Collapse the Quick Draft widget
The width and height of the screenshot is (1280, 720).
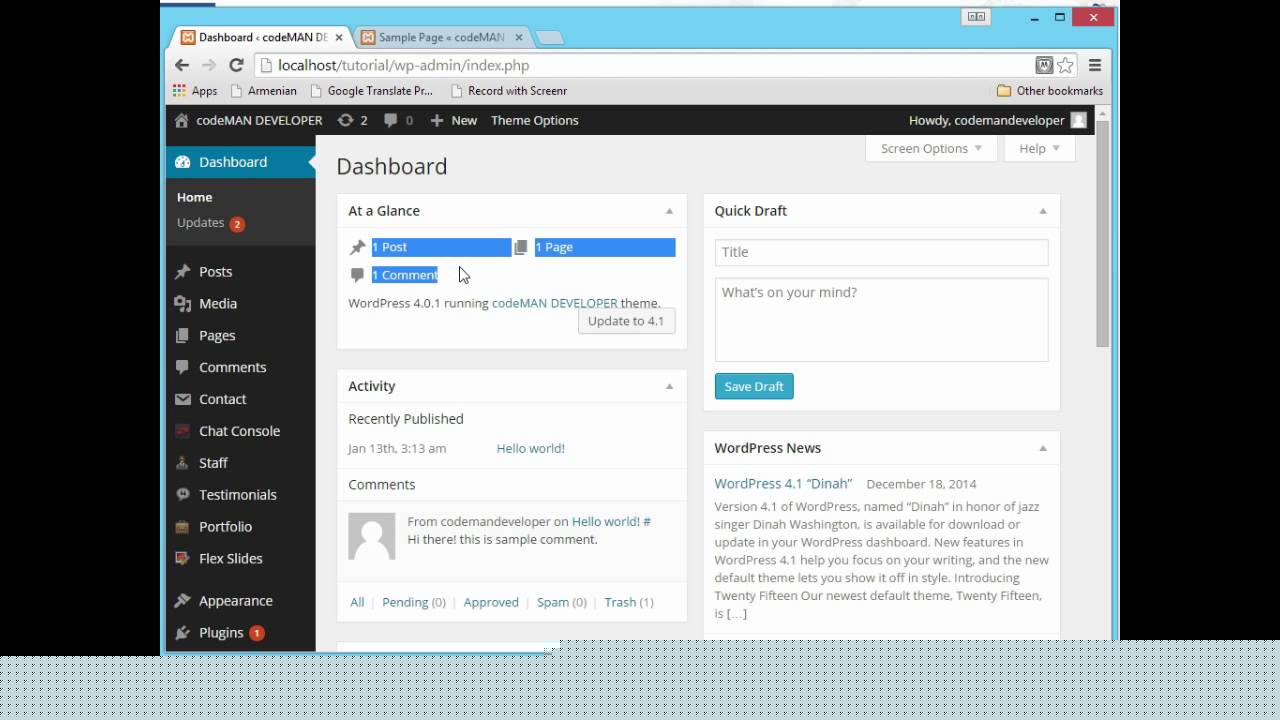[1042, 211]
